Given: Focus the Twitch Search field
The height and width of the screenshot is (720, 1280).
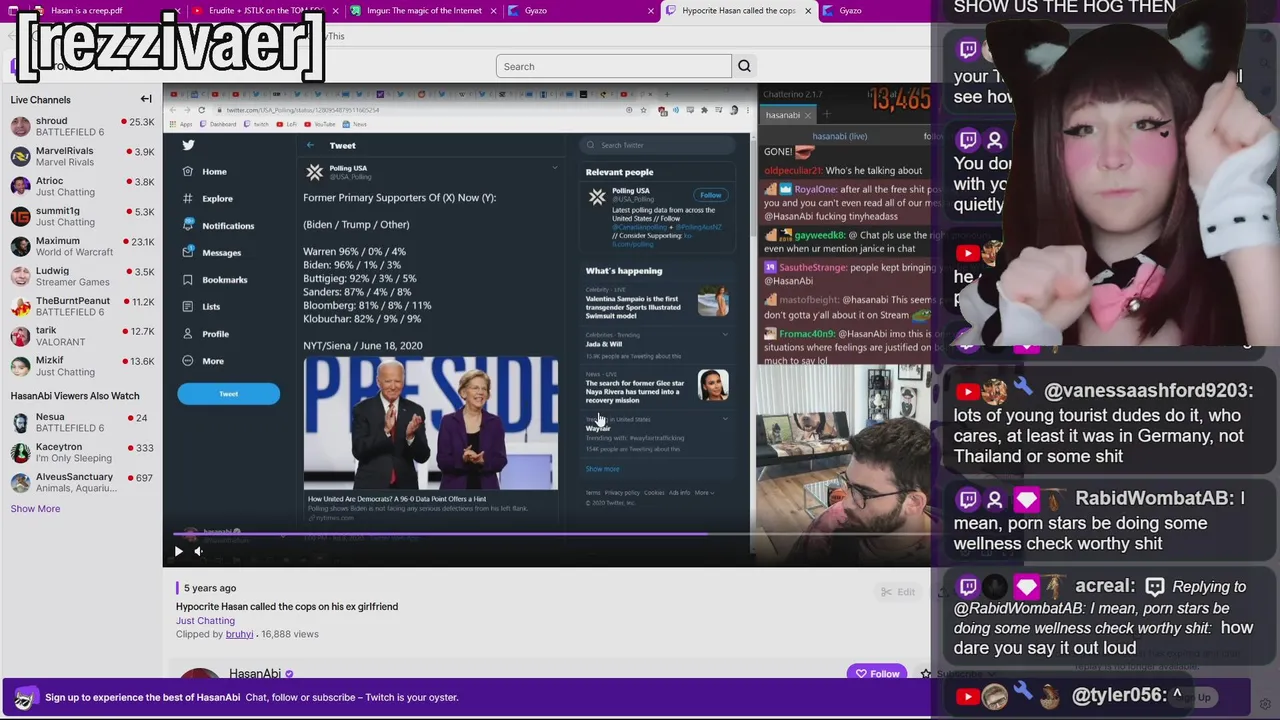Looking at the screenshot, I should tap(613, 66).
